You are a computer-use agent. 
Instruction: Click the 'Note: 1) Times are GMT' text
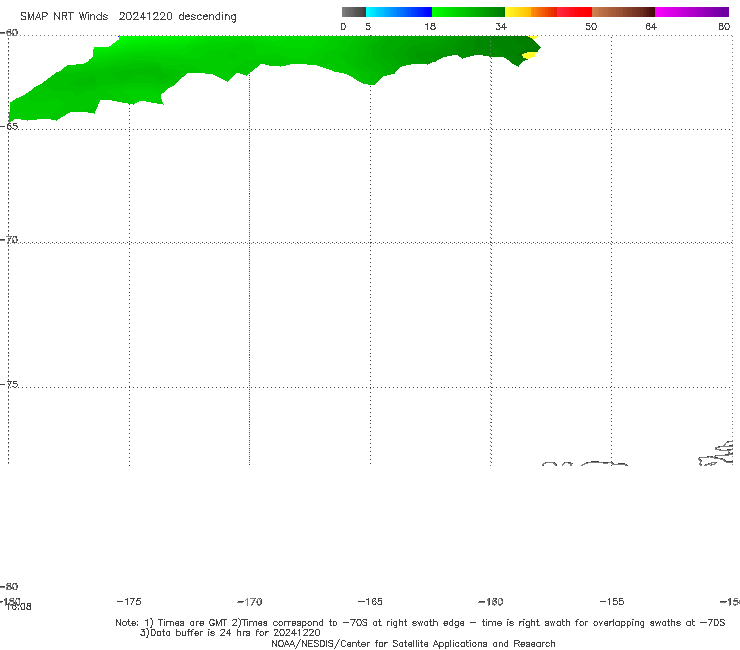172,623
